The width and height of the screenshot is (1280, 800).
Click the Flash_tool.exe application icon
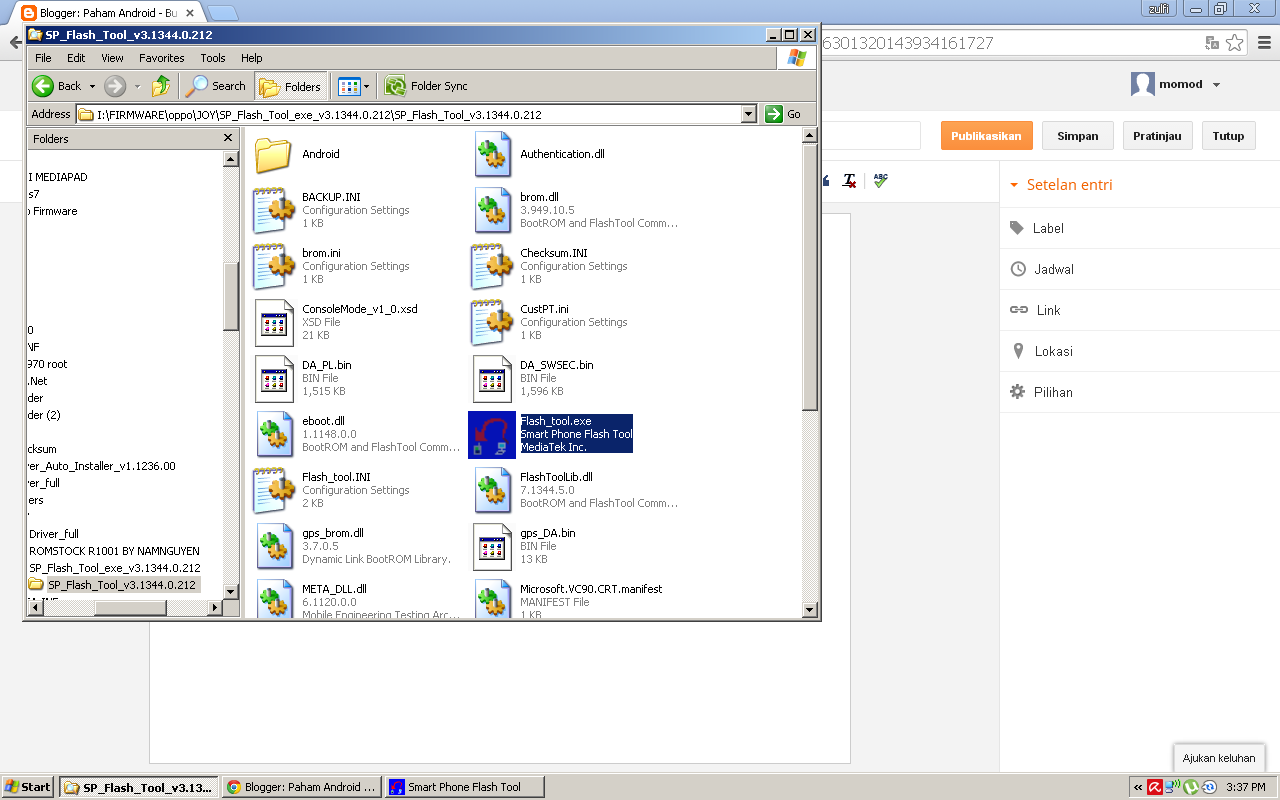point(492,434)
